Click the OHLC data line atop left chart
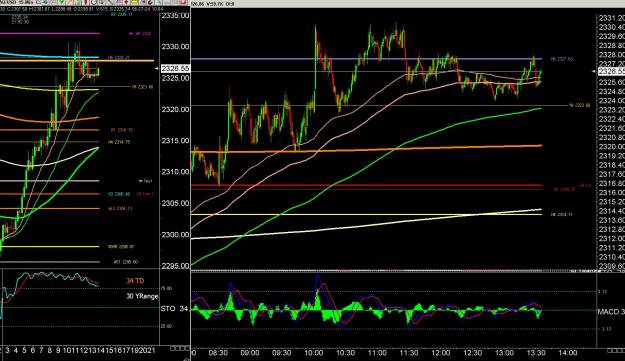Screen dimensions: 625x361 click(x=82, y=9)
